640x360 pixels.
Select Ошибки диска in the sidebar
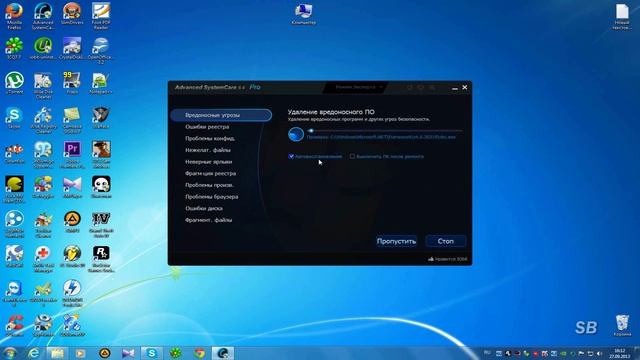(204, 209)
